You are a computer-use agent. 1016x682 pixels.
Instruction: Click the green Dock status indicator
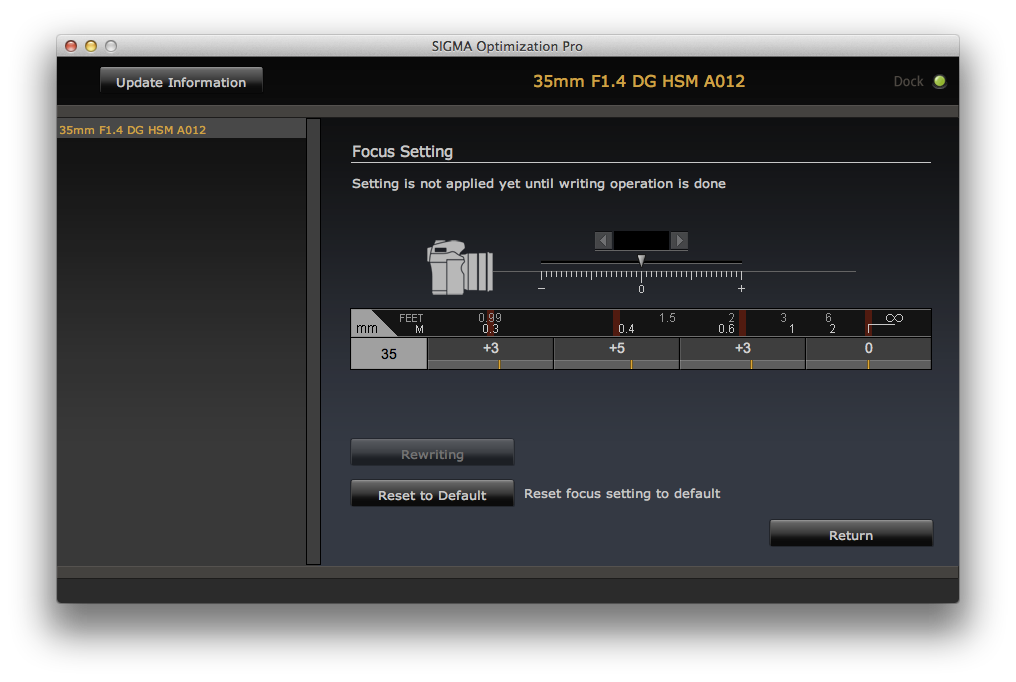939,82
